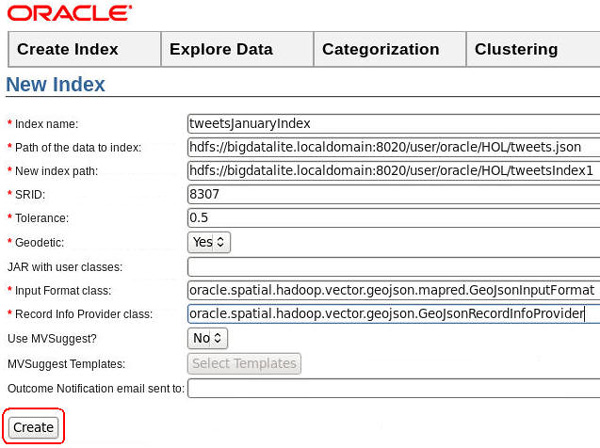The height and width of the screenshot is (448, 600).
Task: Click the MVSuggest Templates label
Action: pyautogui.click(x=62, y=364)
